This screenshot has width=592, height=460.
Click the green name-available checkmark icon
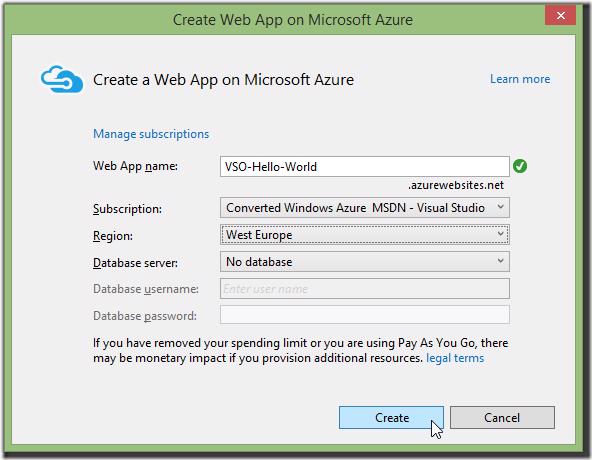520,166
